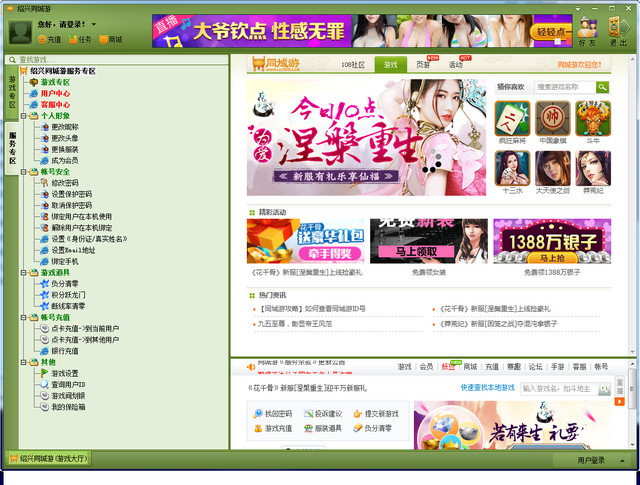Collapse the 帐号安全 tree folder
The image size is (640, 485).
point(24,172)
